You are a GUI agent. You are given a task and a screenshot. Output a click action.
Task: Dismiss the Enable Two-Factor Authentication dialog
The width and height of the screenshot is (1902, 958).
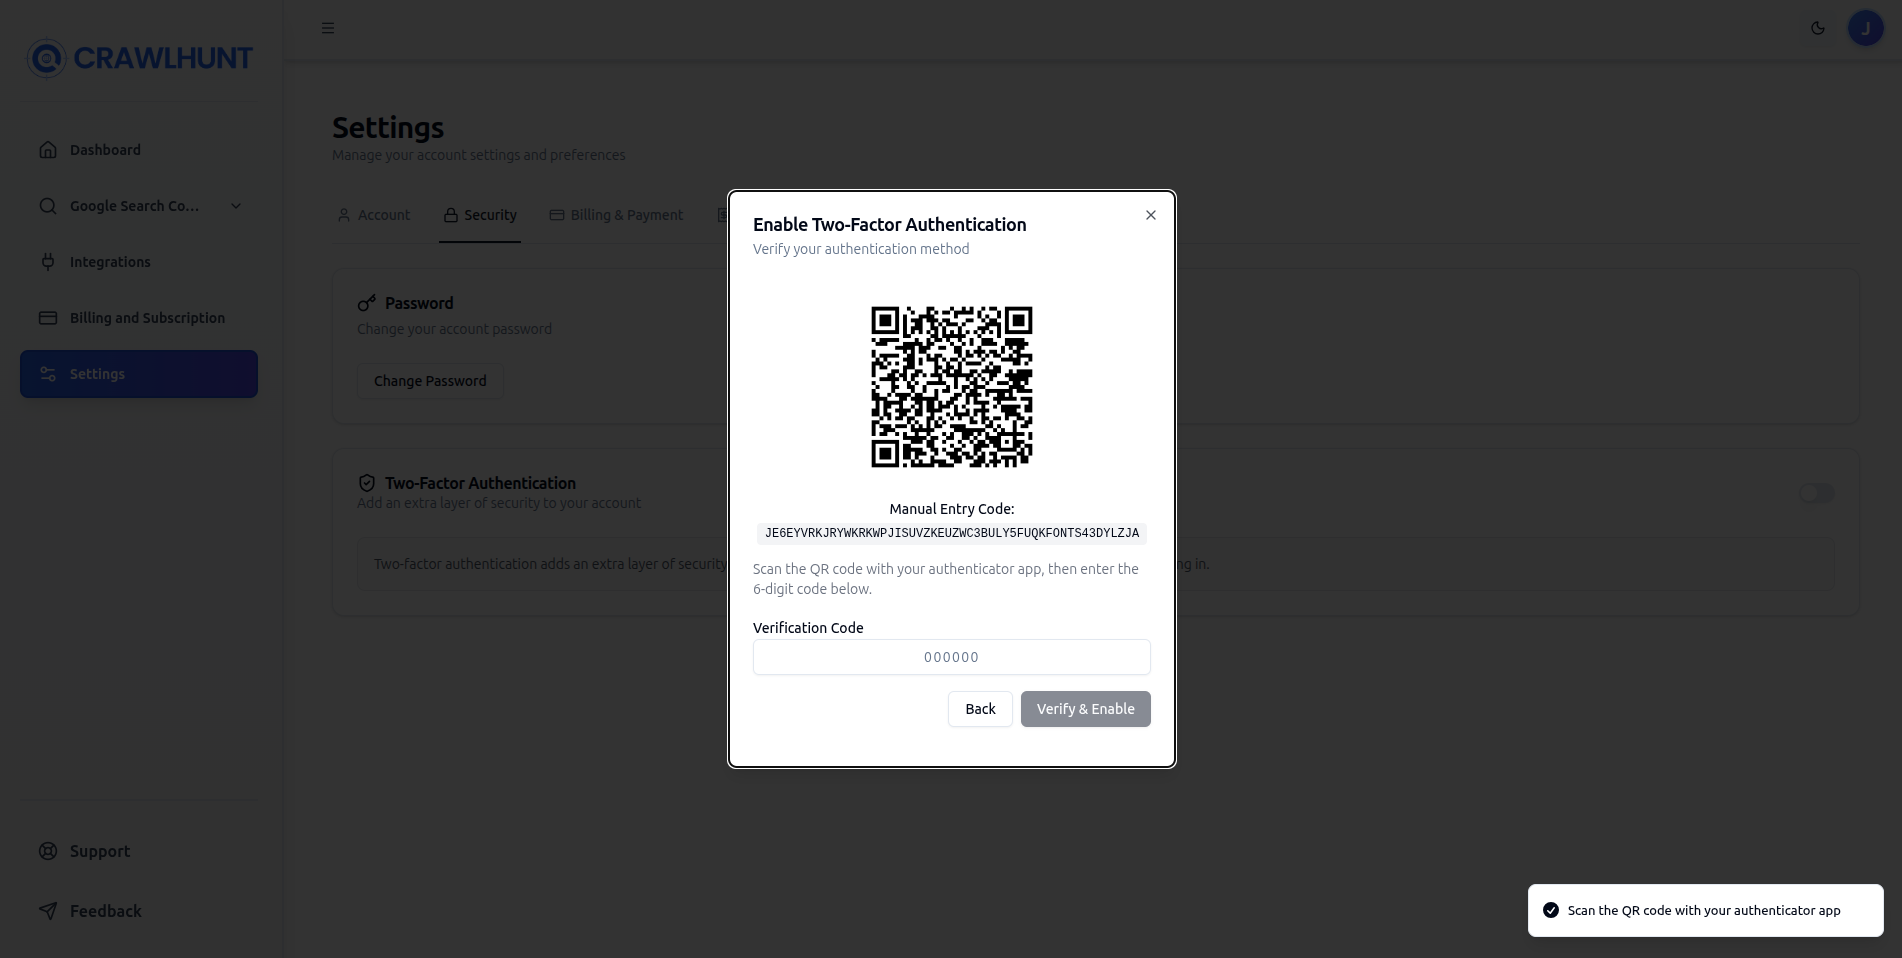point(1150,214)
